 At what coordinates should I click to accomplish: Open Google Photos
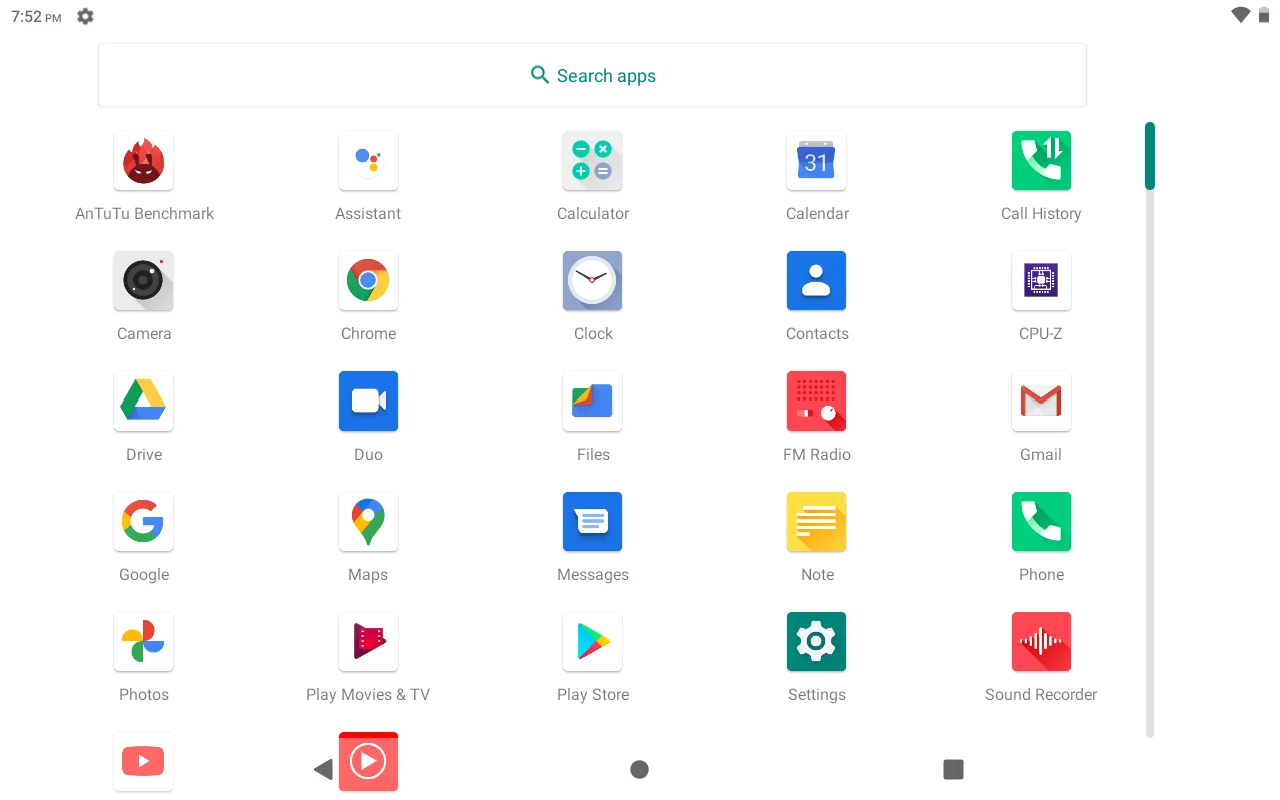click(x=144, y=642)
